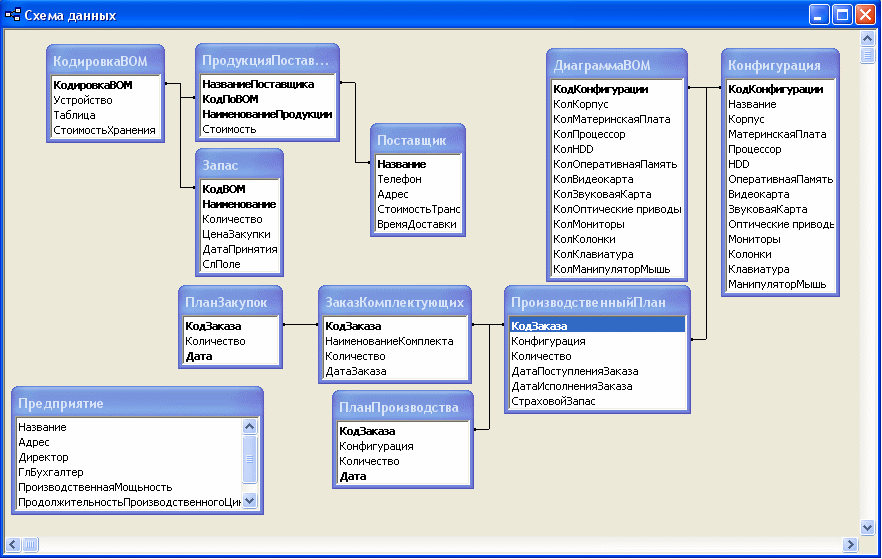
Task: Click the horizontal scrollbar right arrow
Action: click(850, 544)
